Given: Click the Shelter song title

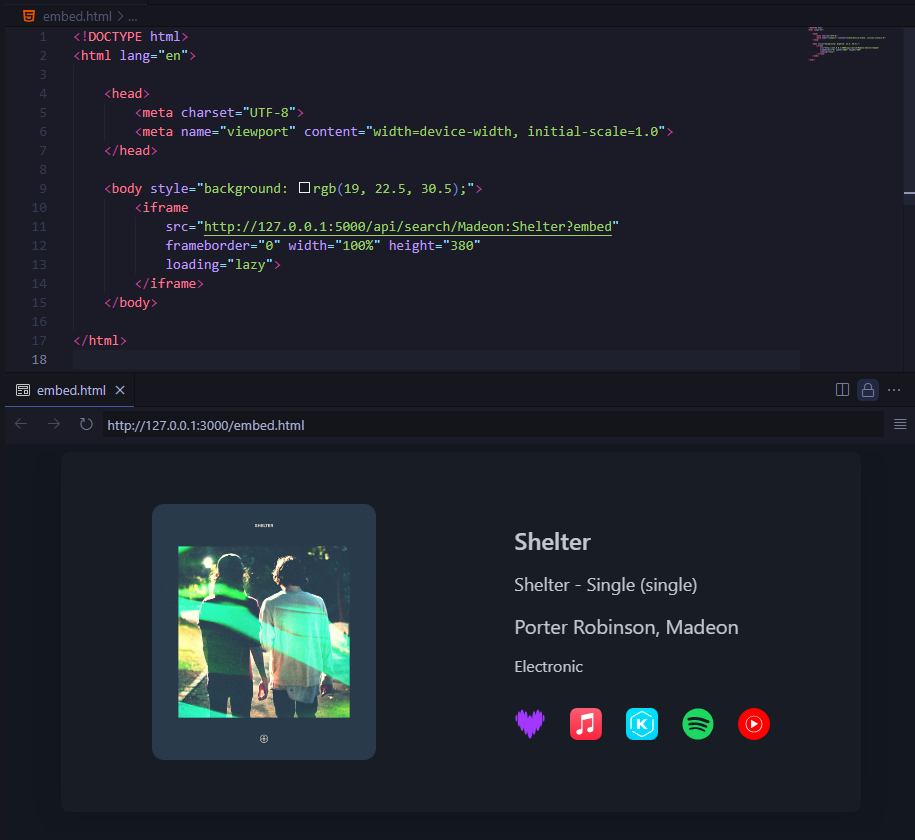Looking at the screenshot, I should [x=552, y=542].
